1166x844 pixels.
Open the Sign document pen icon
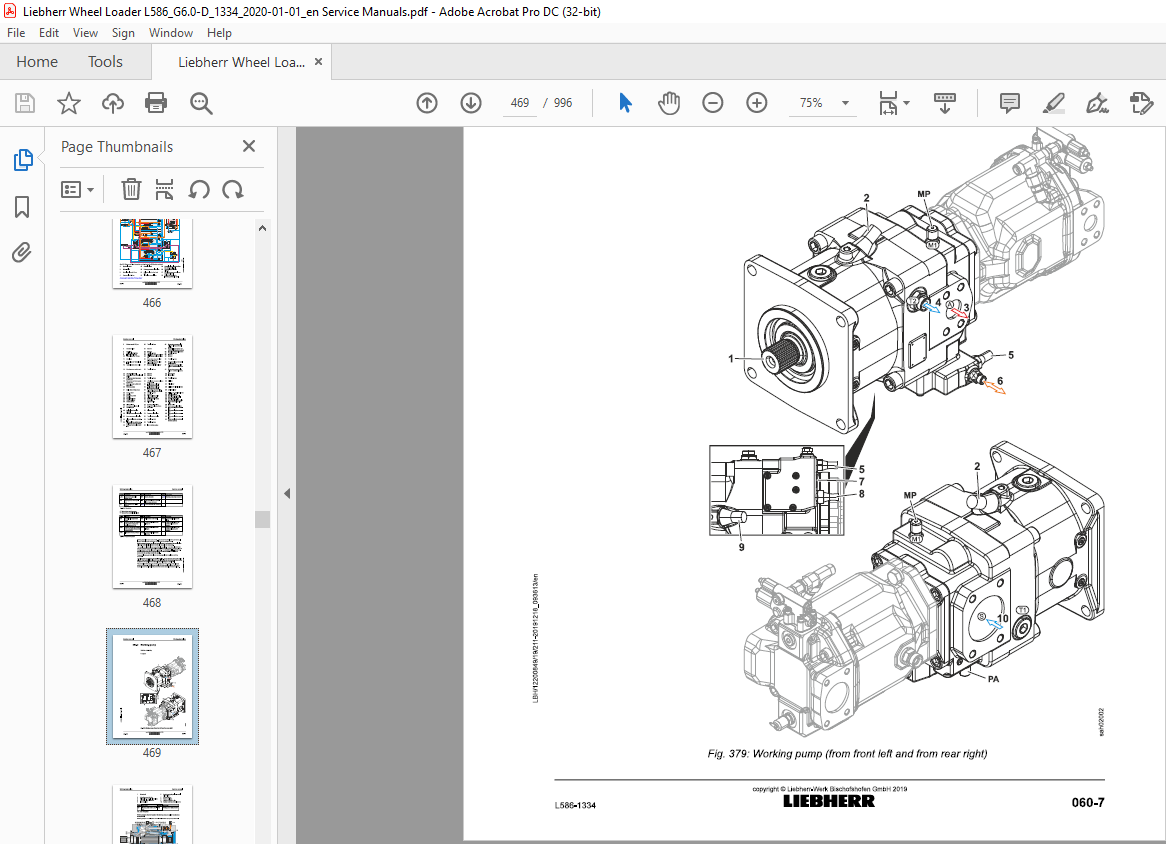click(1097, 103)
